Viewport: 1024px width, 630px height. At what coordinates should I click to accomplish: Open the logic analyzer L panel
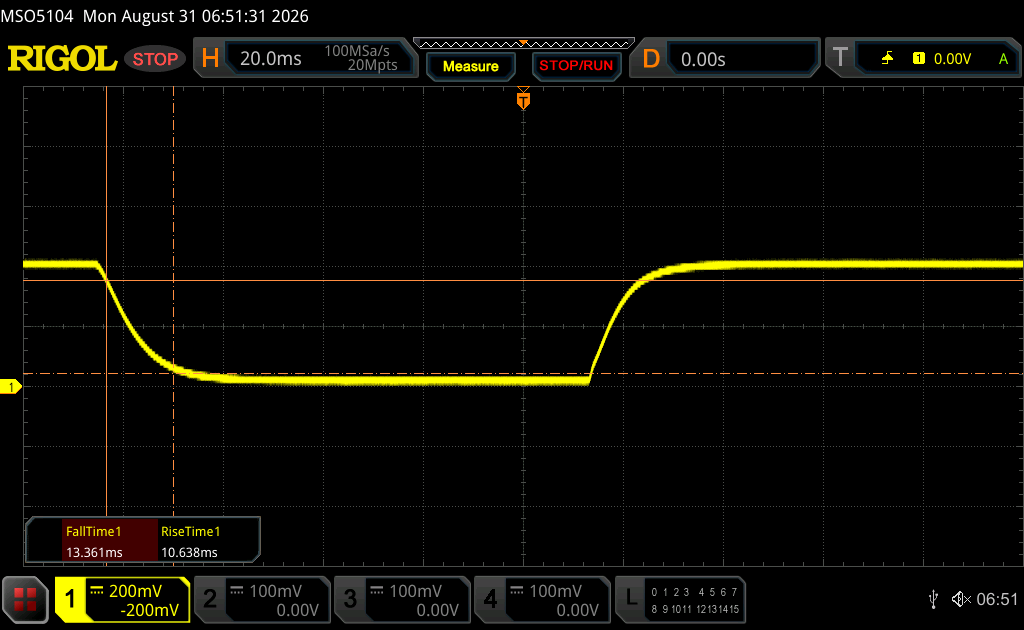680,599
